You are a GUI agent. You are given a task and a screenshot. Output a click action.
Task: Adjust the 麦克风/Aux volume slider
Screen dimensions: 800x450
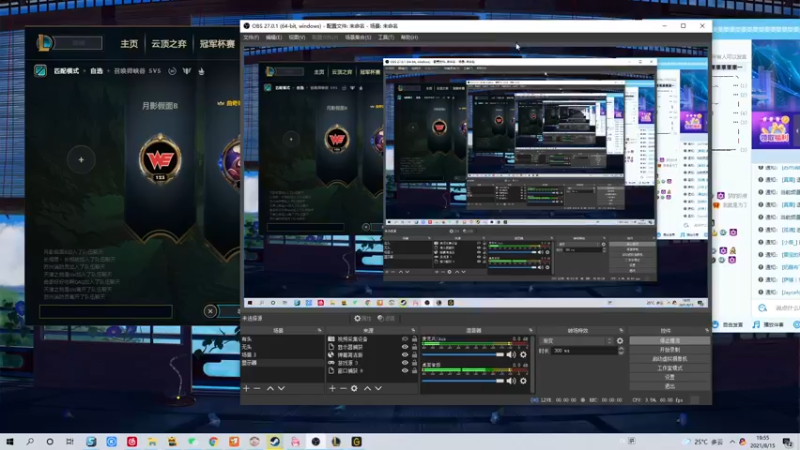[x=462, y=355]
